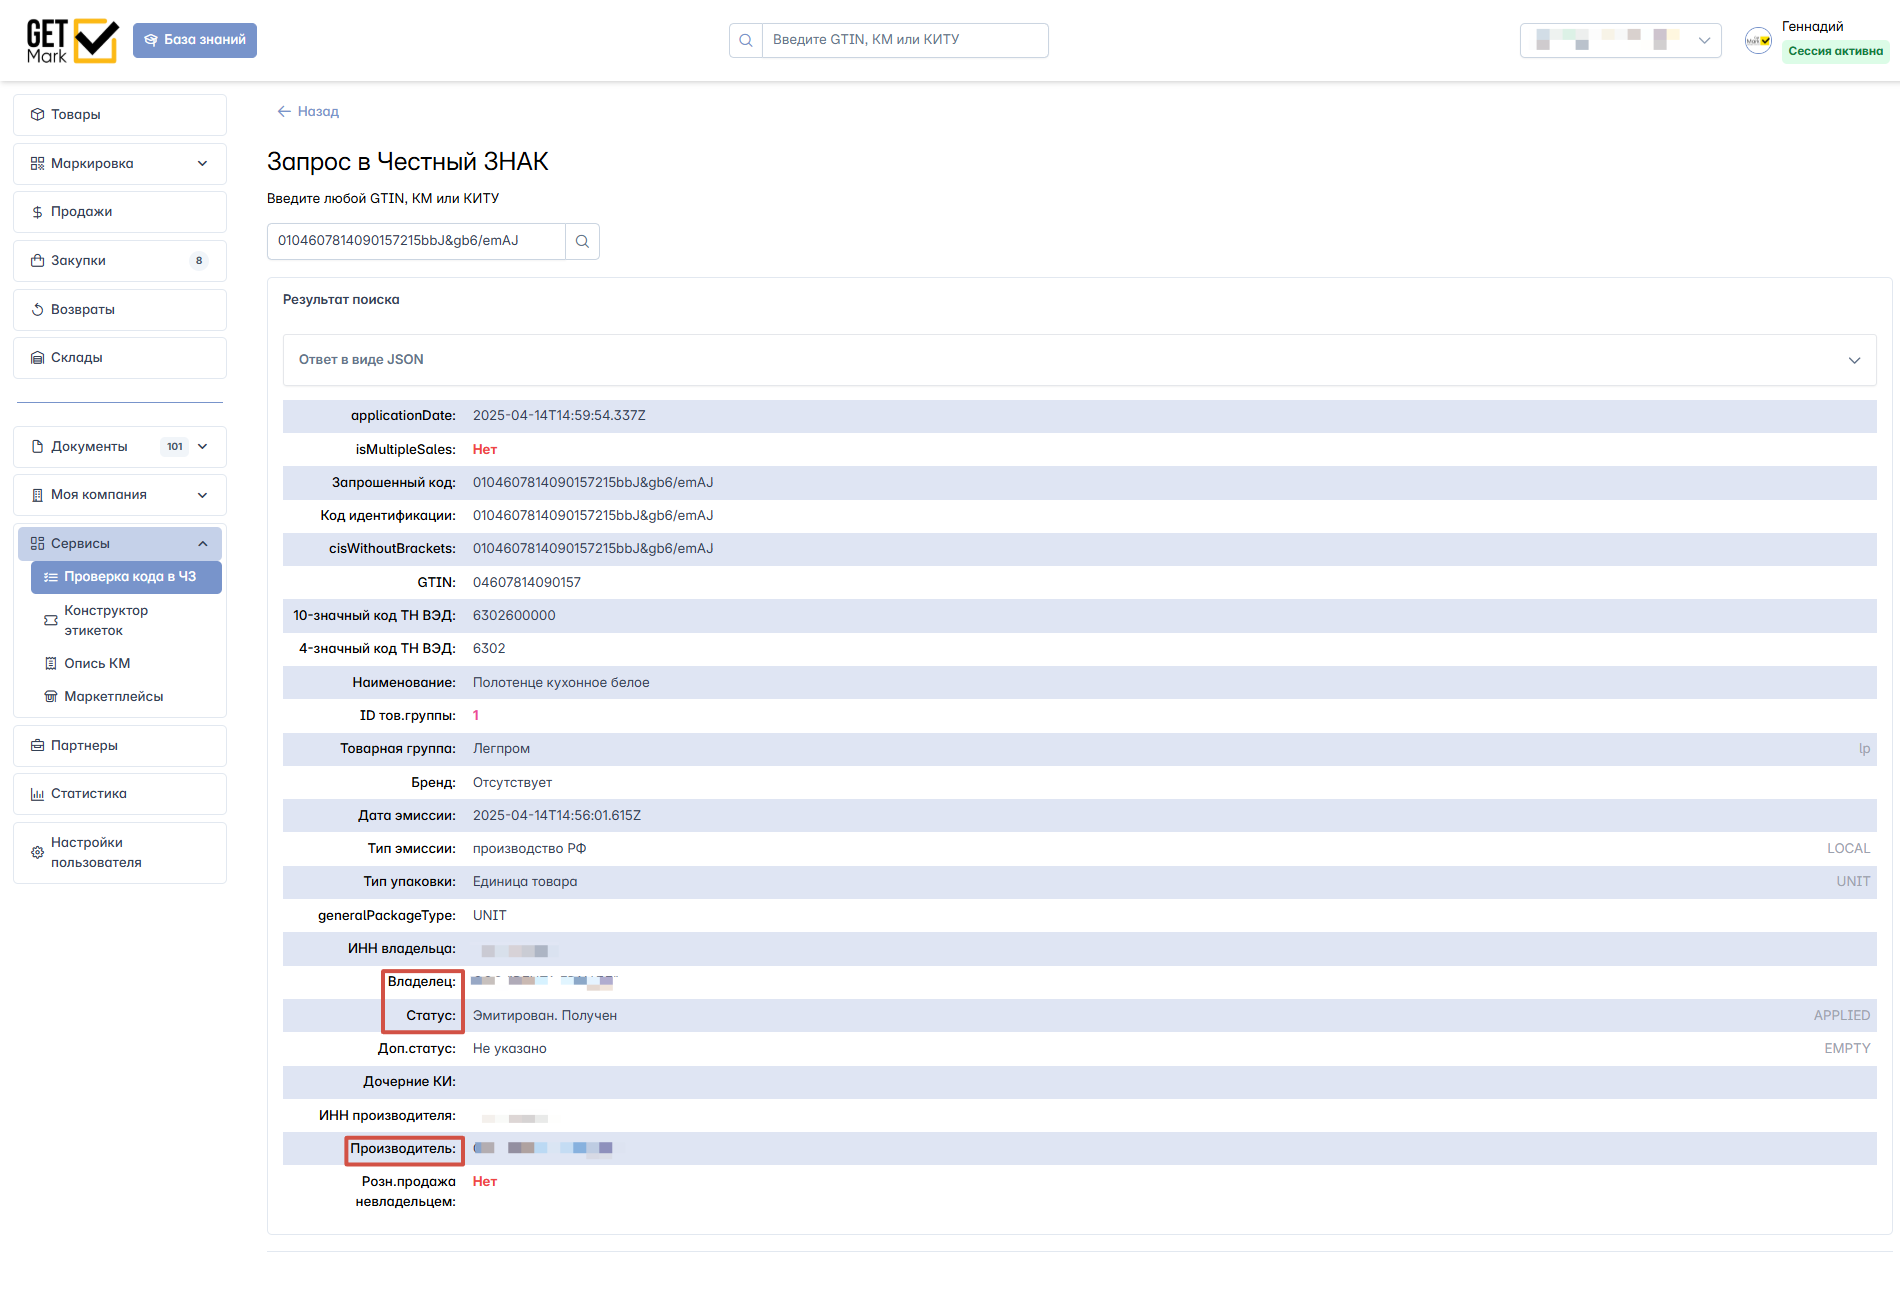The image size is (1900, 1295).
Task: Click the search magnifier icon in header
Action: [x=746, y=40]
